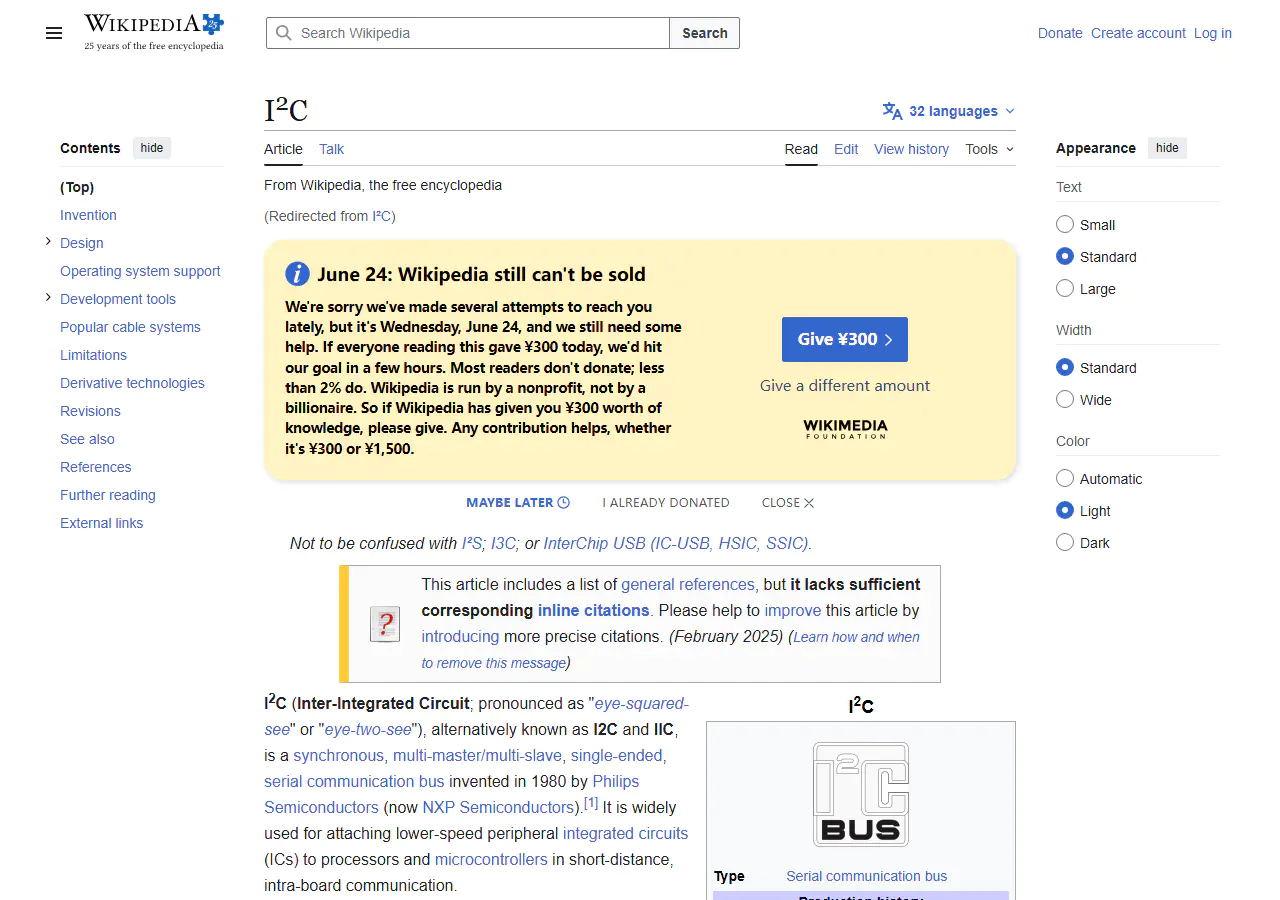Hide the Appearance panel

tap(1167, 148)
